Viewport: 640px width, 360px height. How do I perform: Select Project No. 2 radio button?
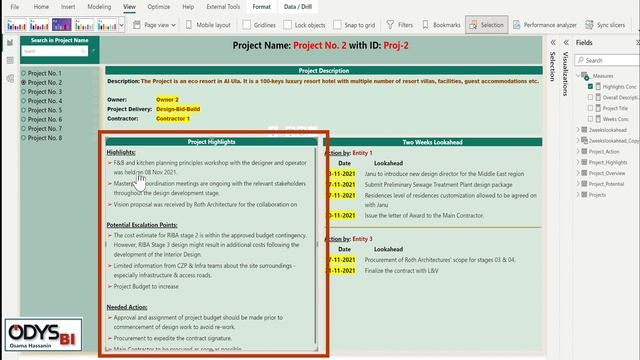(23, 82)
